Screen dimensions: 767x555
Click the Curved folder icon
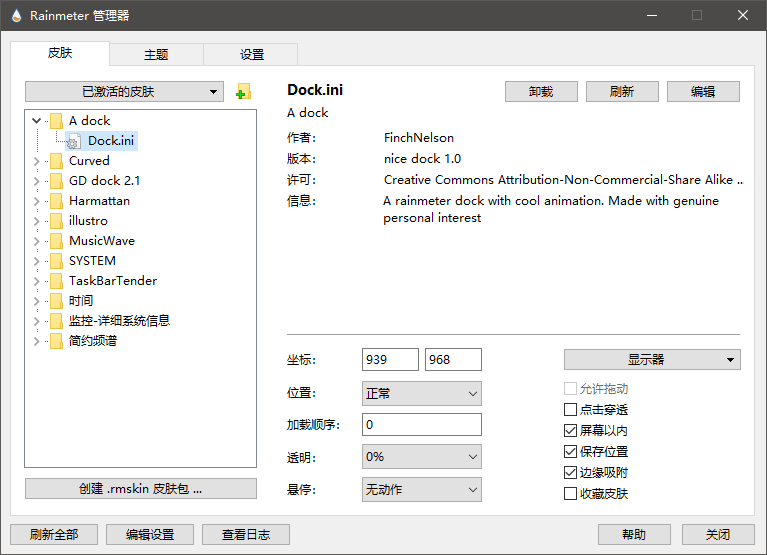(x=56, y=161)
